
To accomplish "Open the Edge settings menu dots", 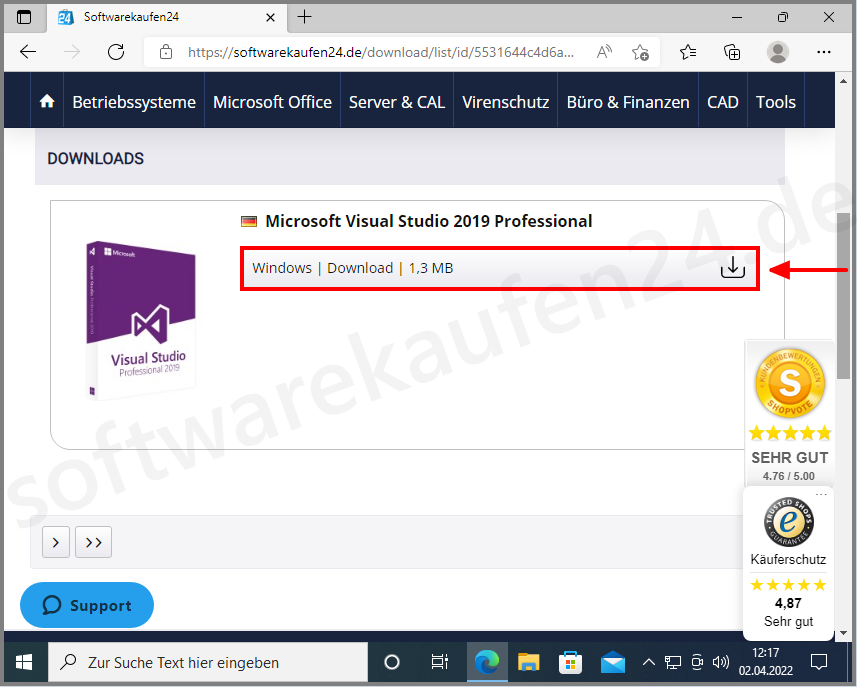I will 824,52.
